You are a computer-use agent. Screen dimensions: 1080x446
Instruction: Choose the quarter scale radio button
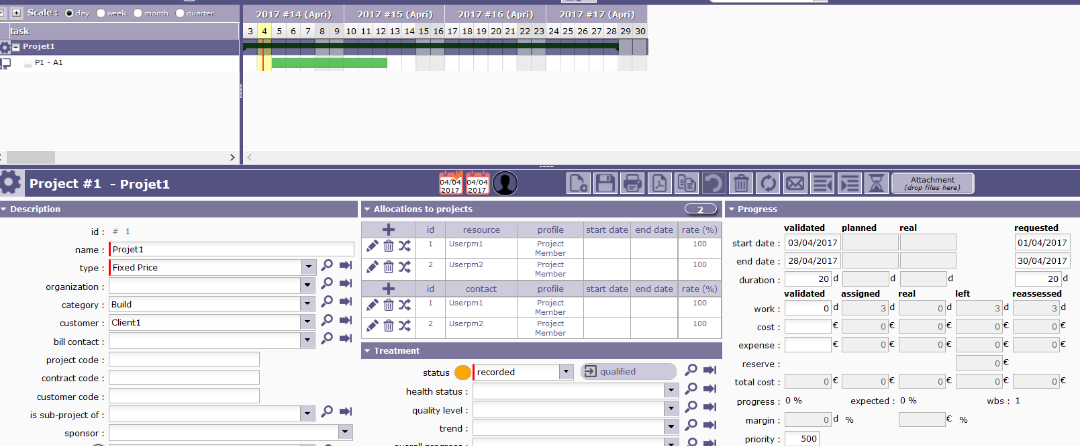click(x=180, y=13)
